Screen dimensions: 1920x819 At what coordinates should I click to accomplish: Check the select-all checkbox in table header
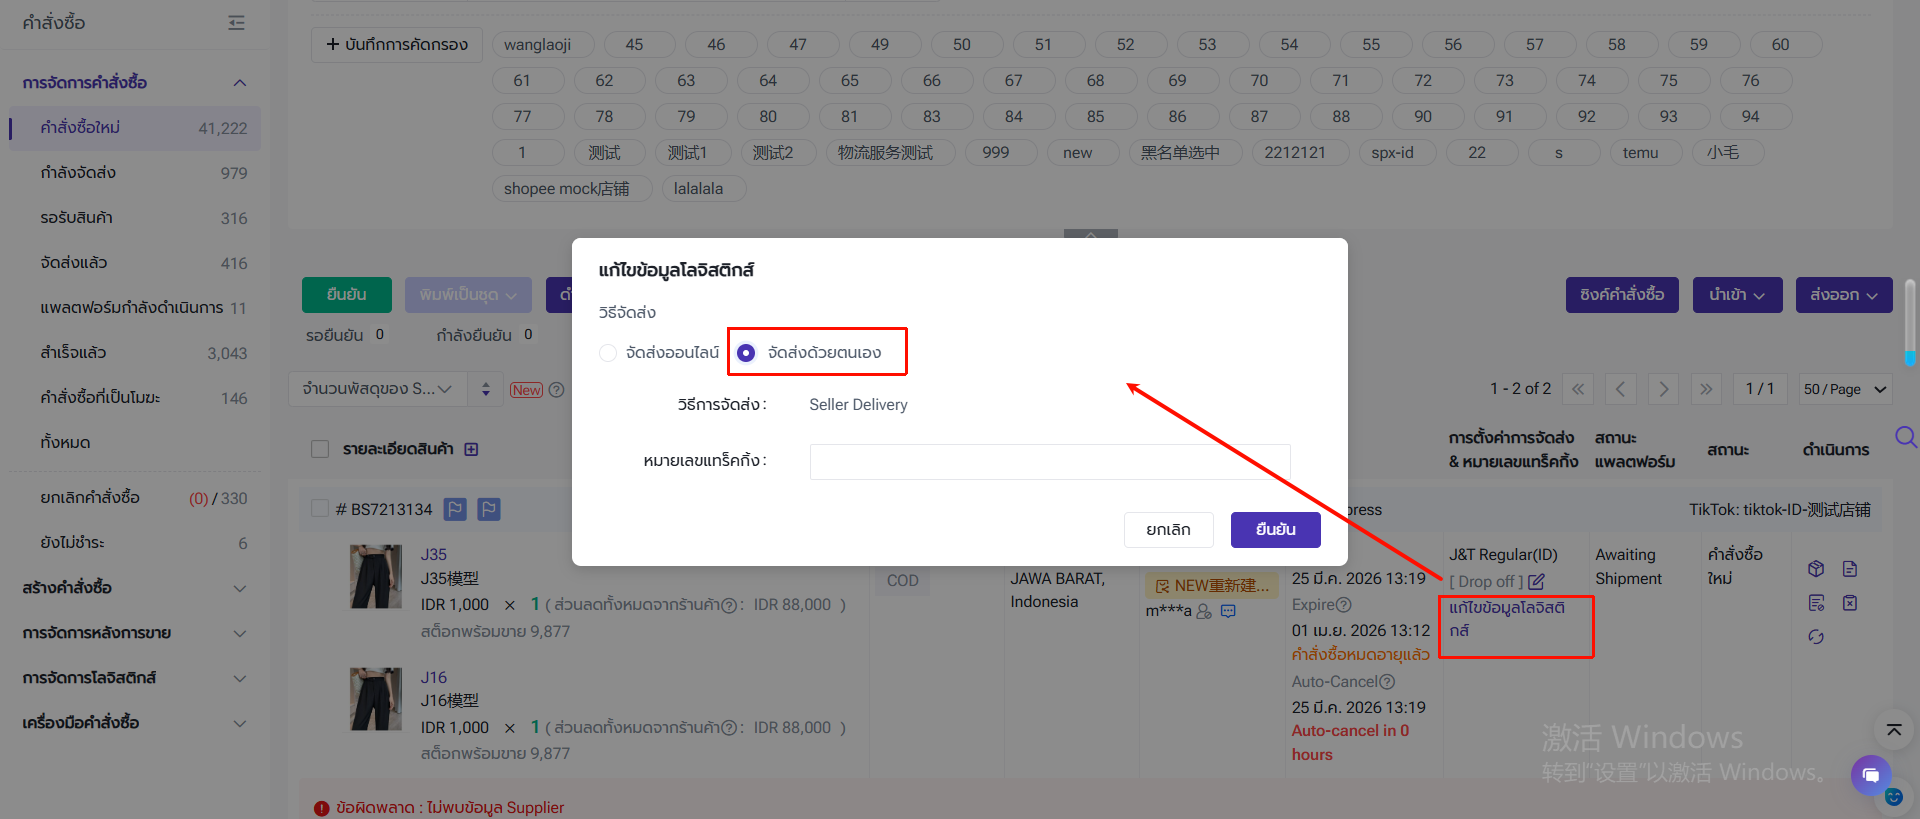click(x=320, y=450)
